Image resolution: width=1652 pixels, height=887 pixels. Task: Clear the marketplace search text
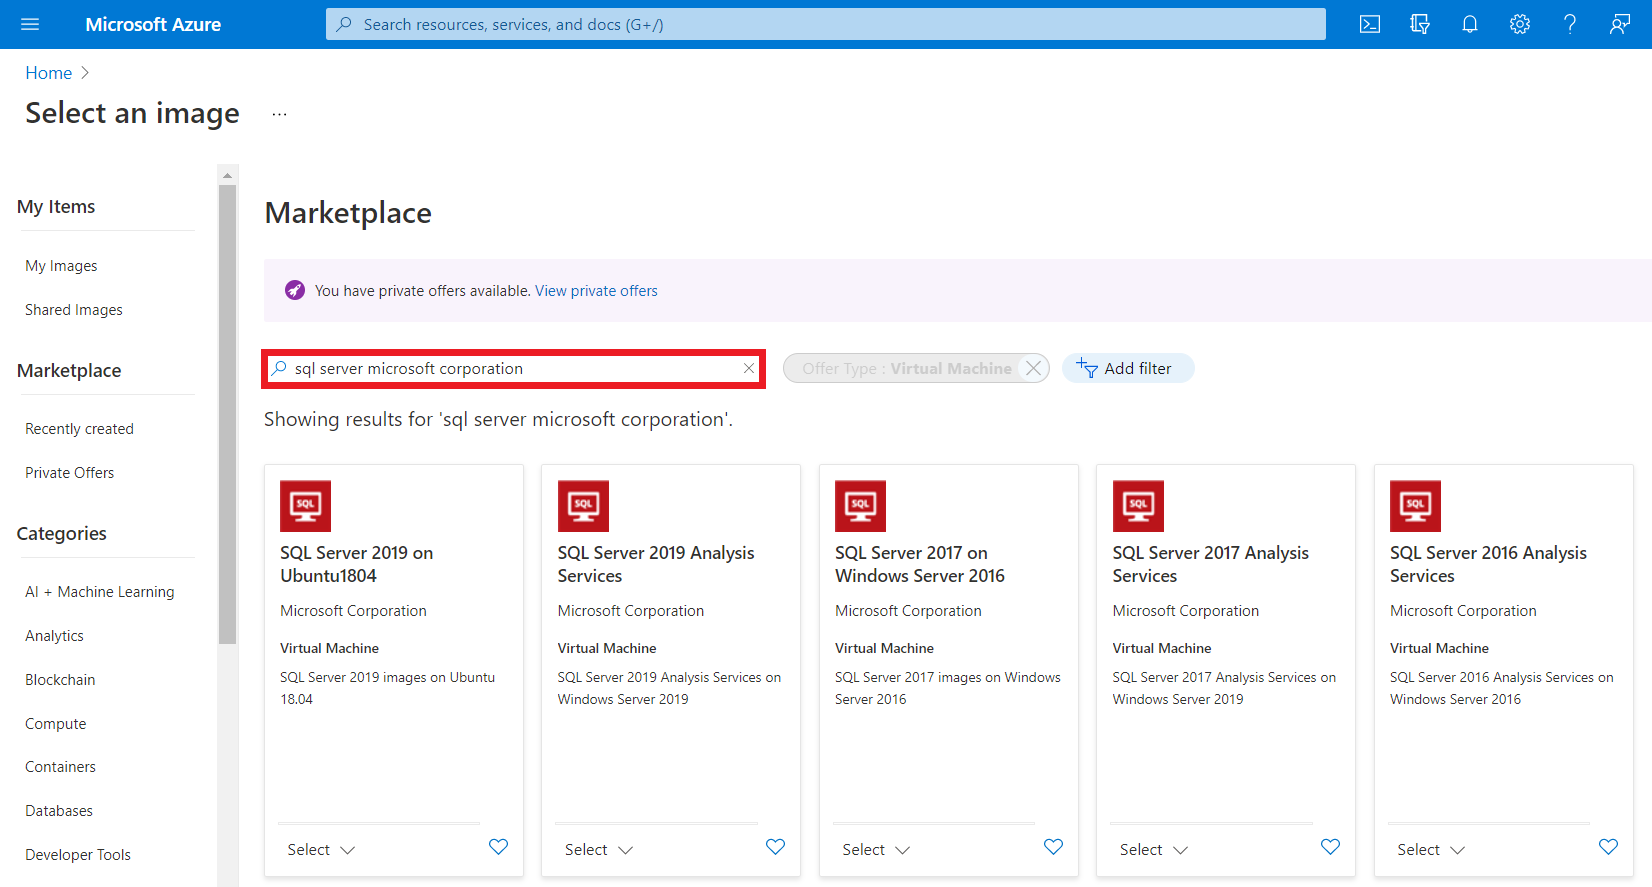click(748, 369)
